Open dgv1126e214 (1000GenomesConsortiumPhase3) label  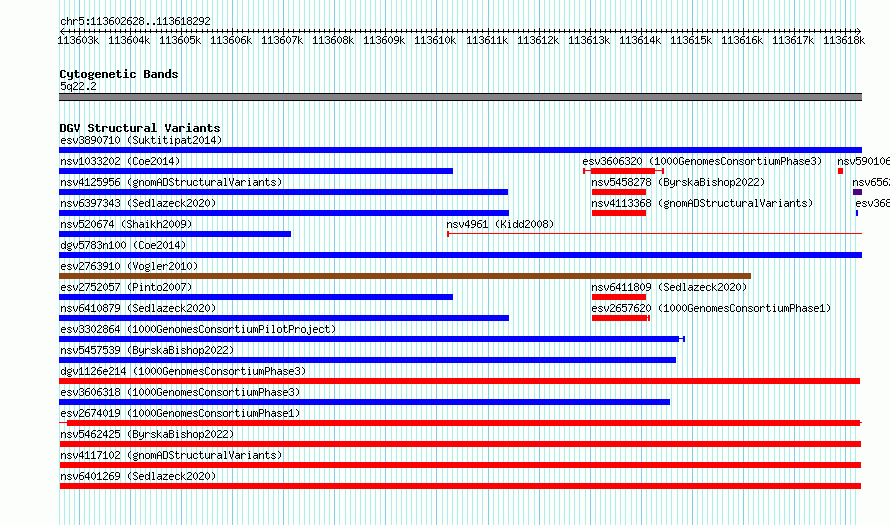click(183, 371)
